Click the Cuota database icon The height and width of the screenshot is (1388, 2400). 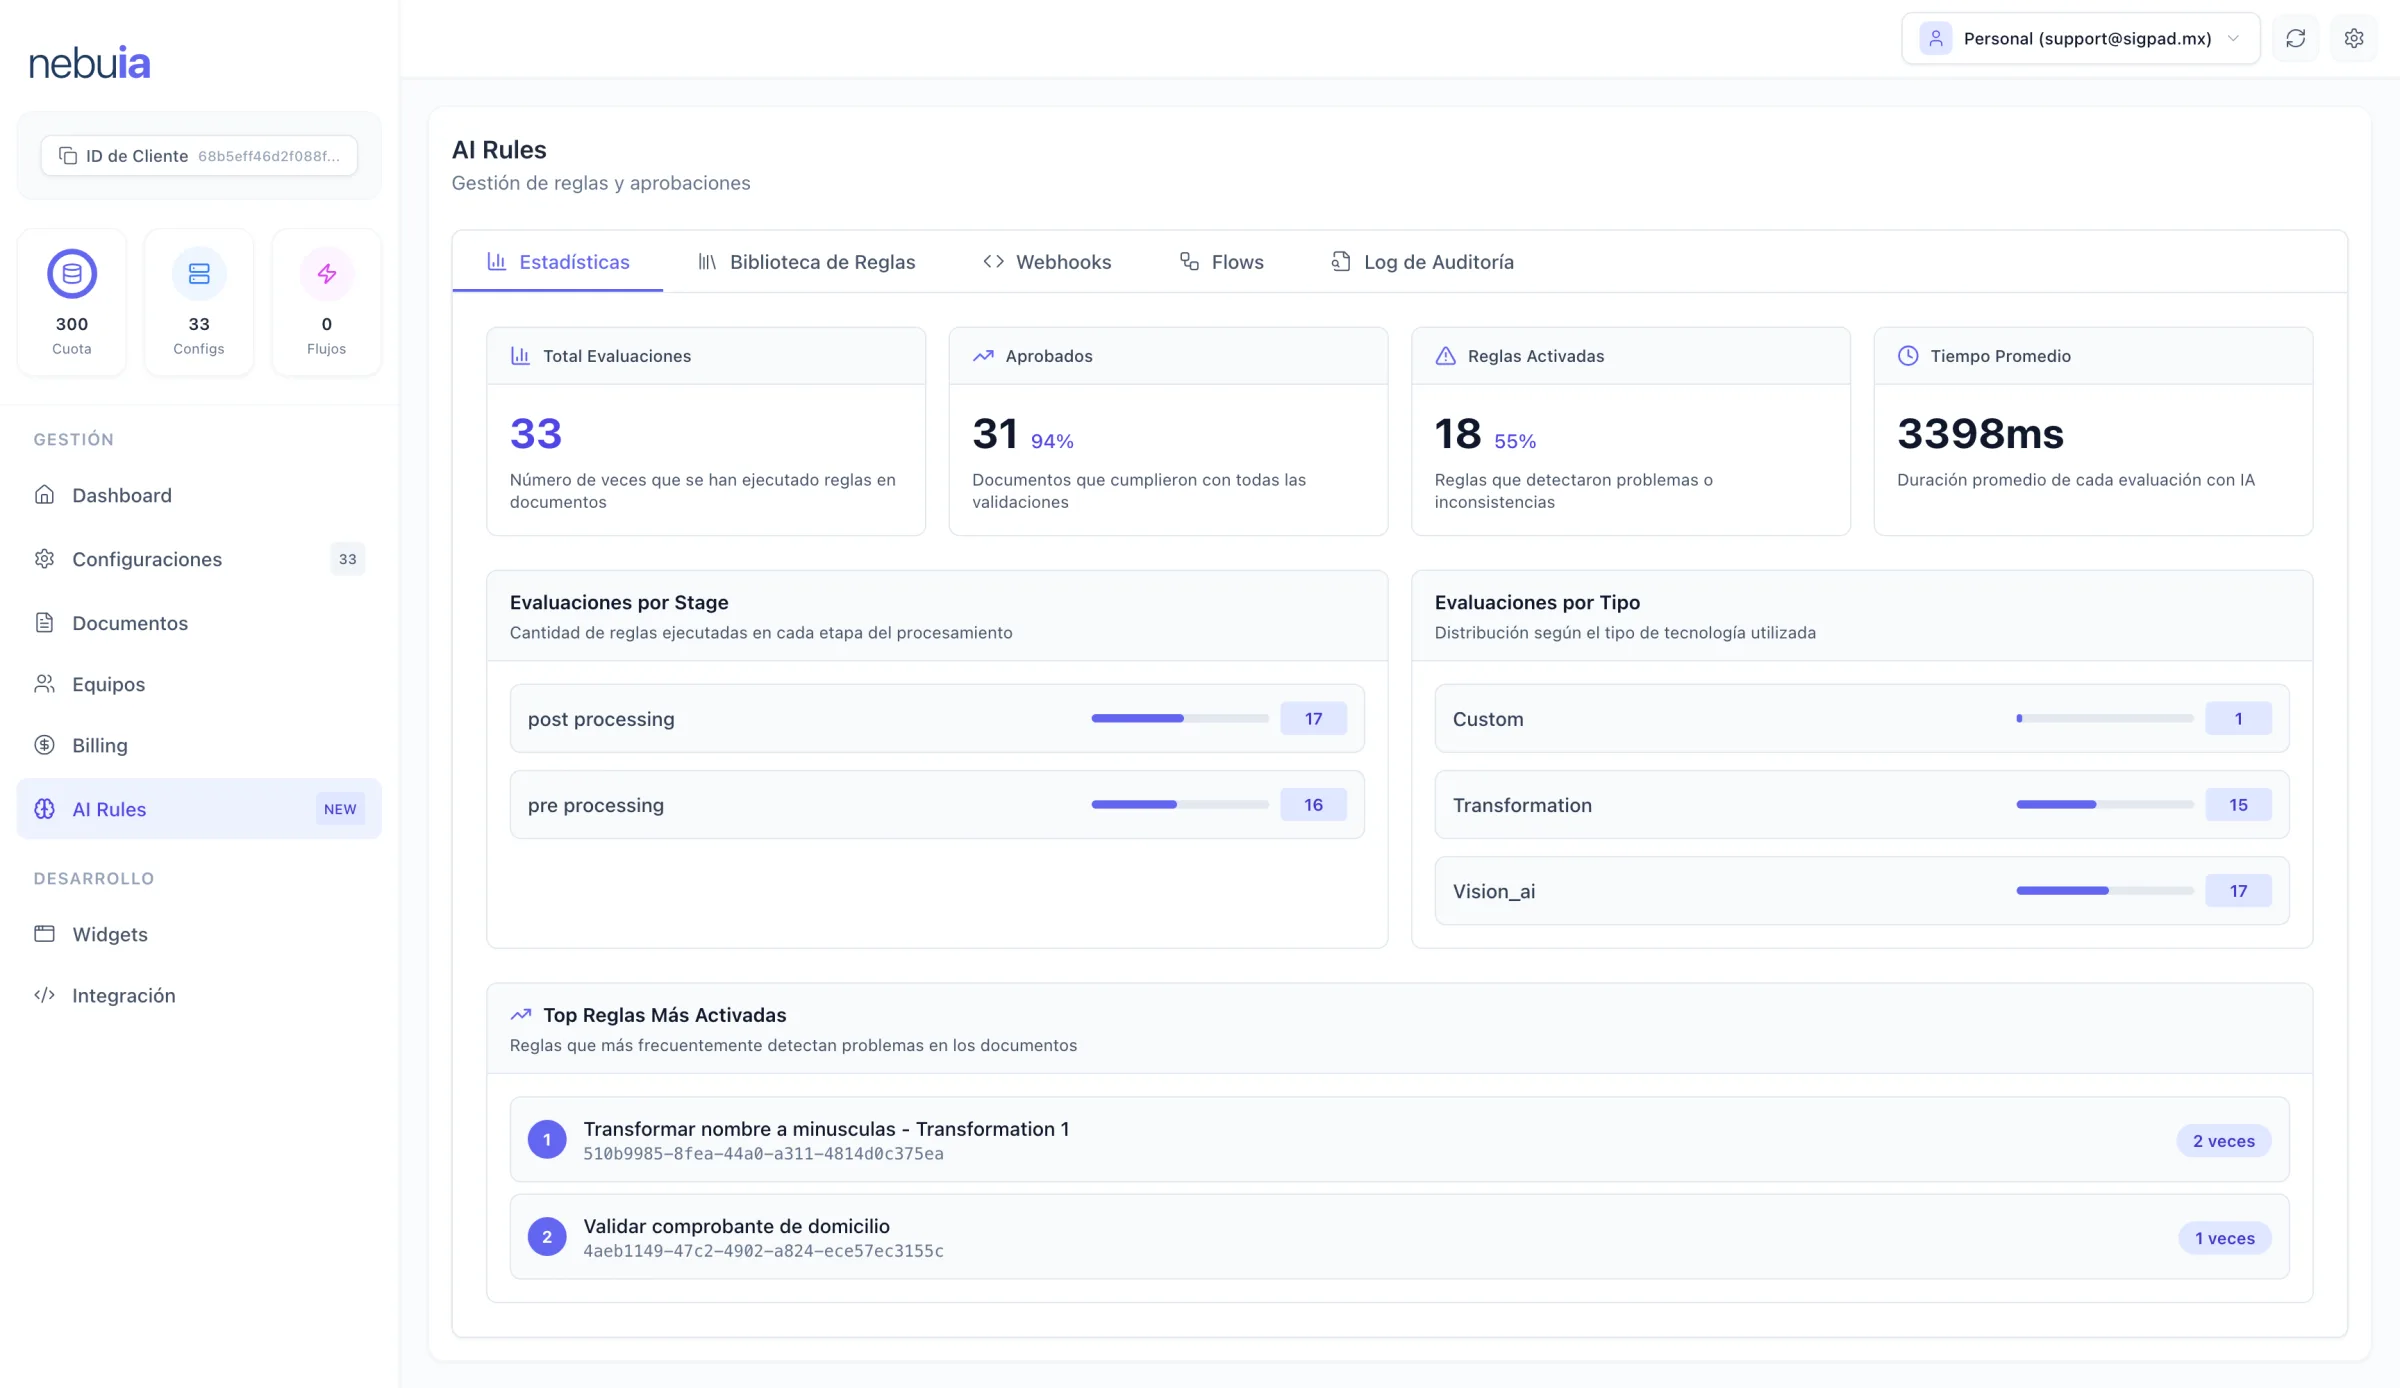[72, 273]
